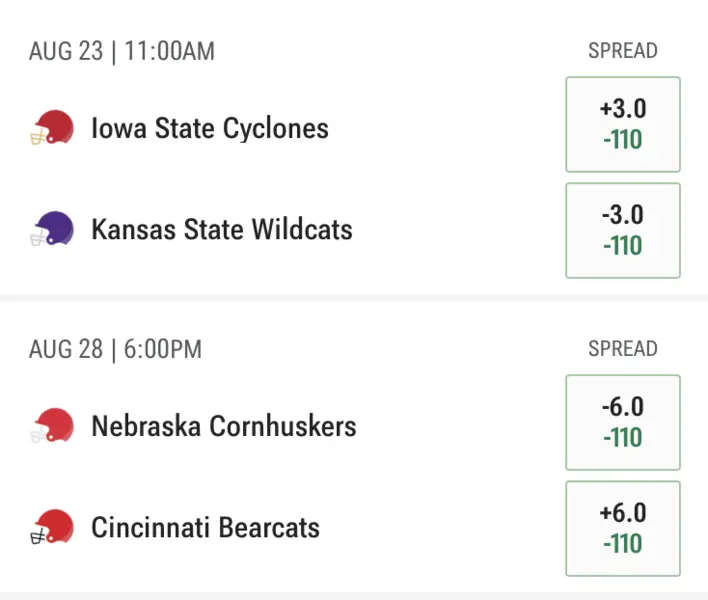Open the Nebraska Cornhuskers team name
The image size is (708, 600).
[x=224, y=427]
